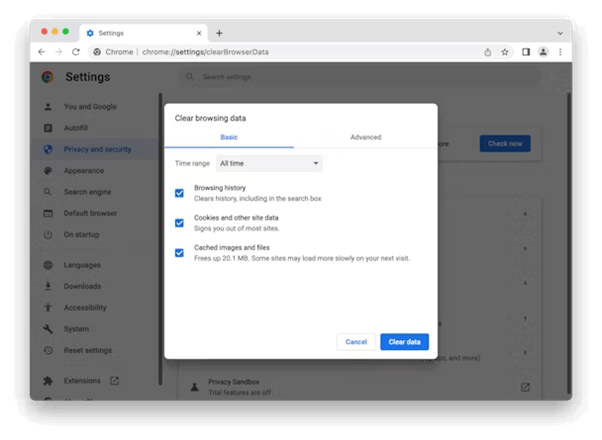Switch to the Basic tab
Screen dimensions: 602x440
click(229, 137)
